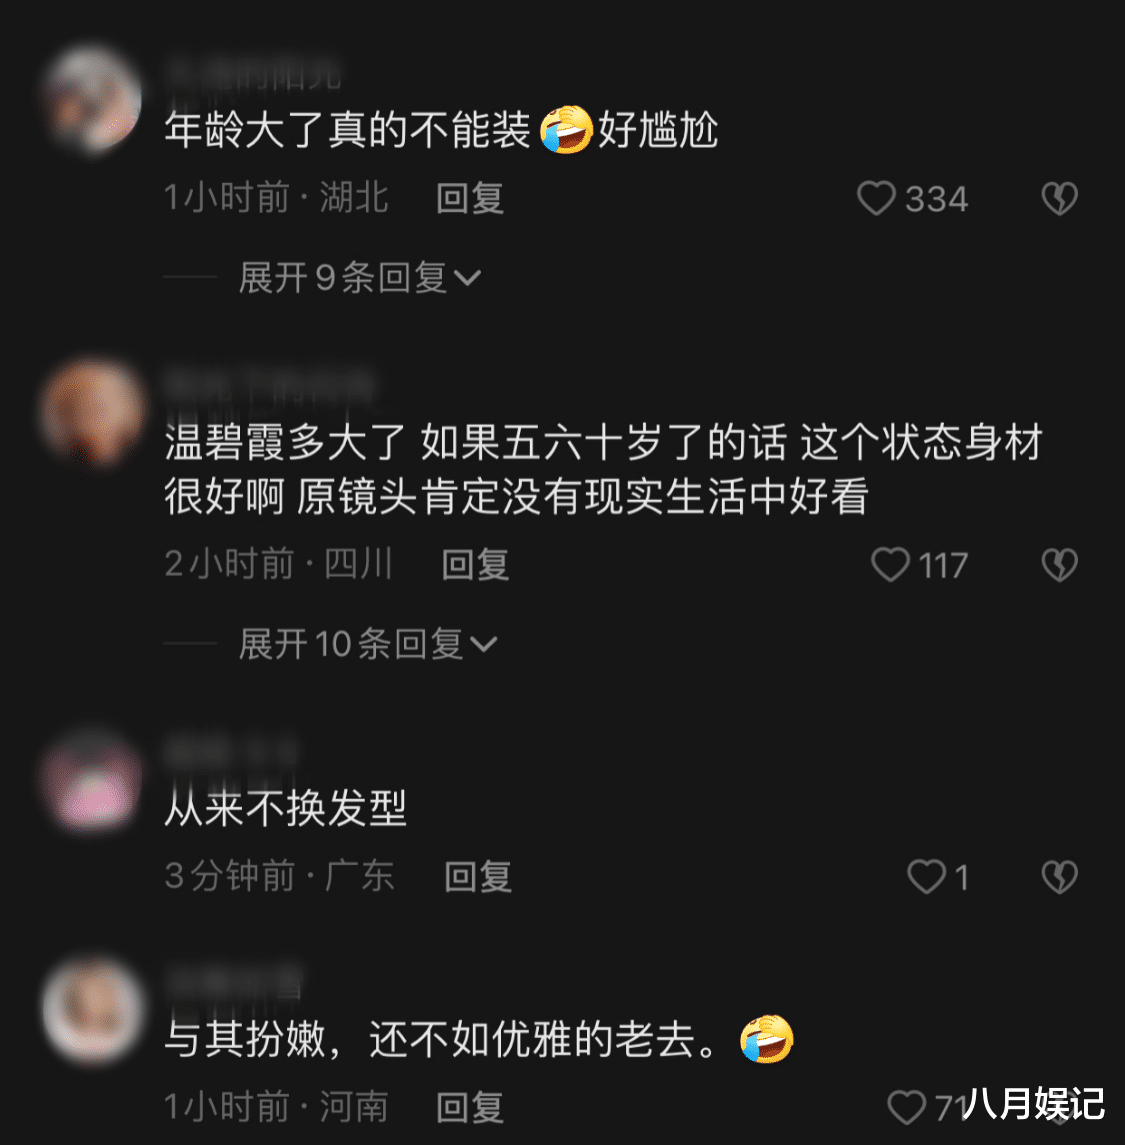Reply to the 河南 comment

[469, 1108]
